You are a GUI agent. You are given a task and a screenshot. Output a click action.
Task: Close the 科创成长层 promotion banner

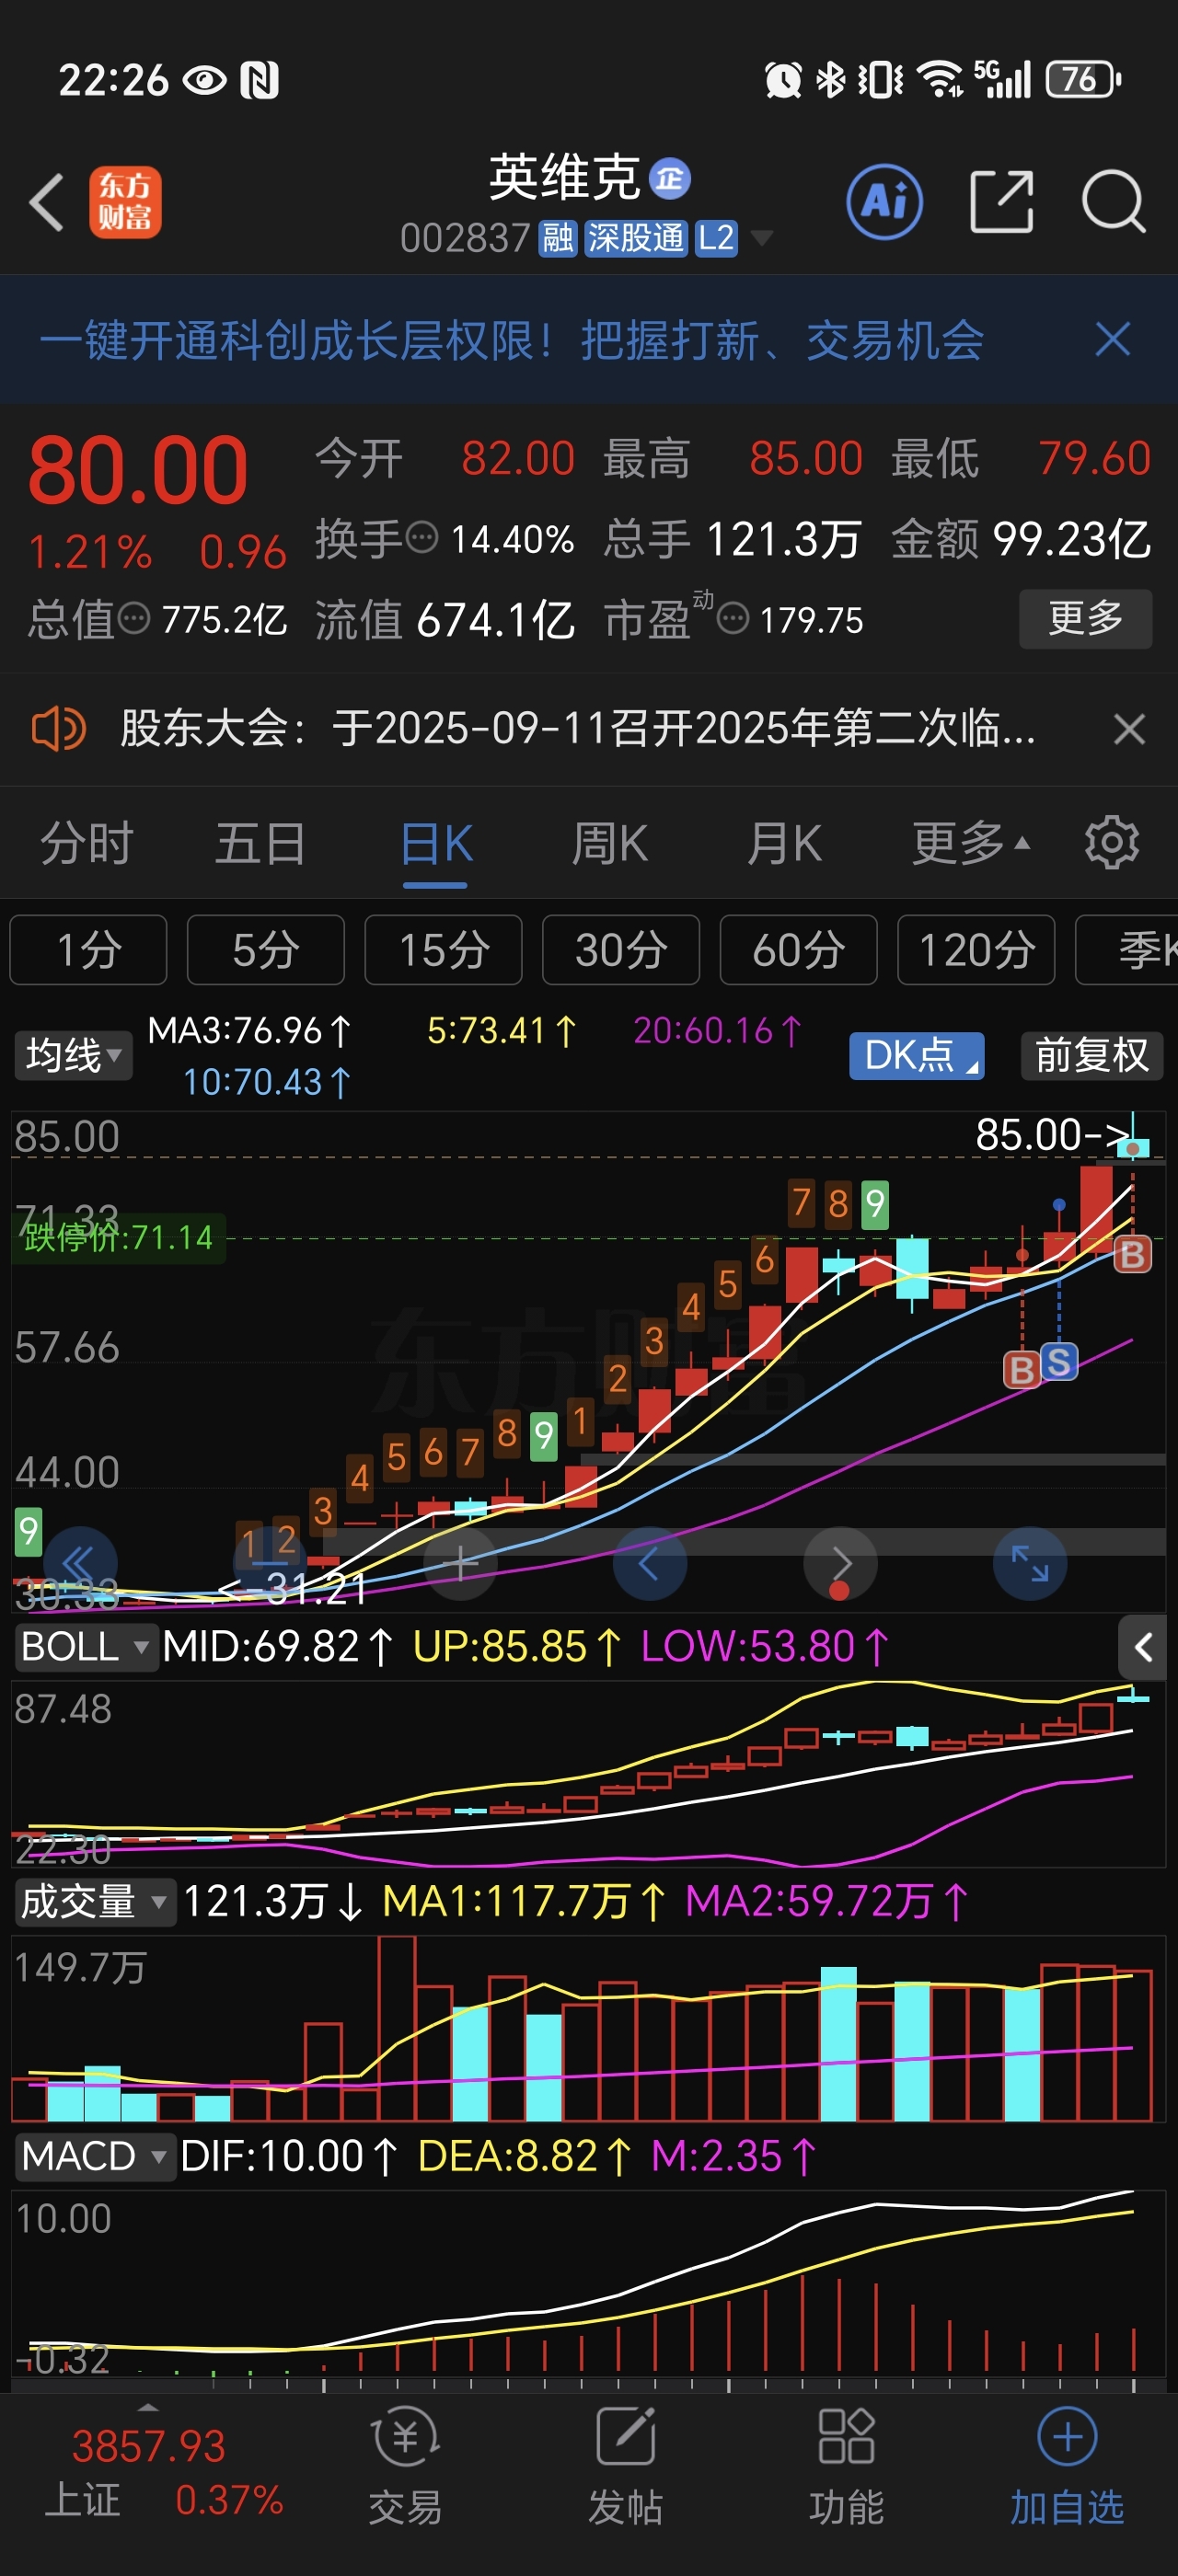(x=1113, y=340)
